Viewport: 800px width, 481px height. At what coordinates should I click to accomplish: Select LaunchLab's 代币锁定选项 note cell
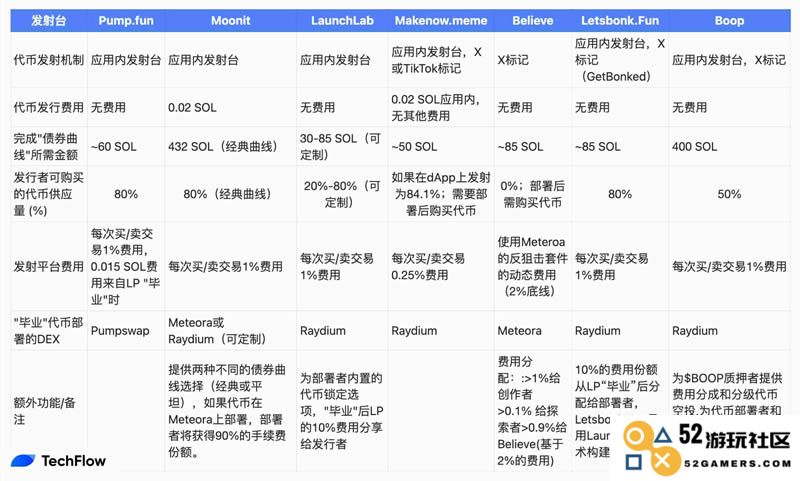point(341,411)
